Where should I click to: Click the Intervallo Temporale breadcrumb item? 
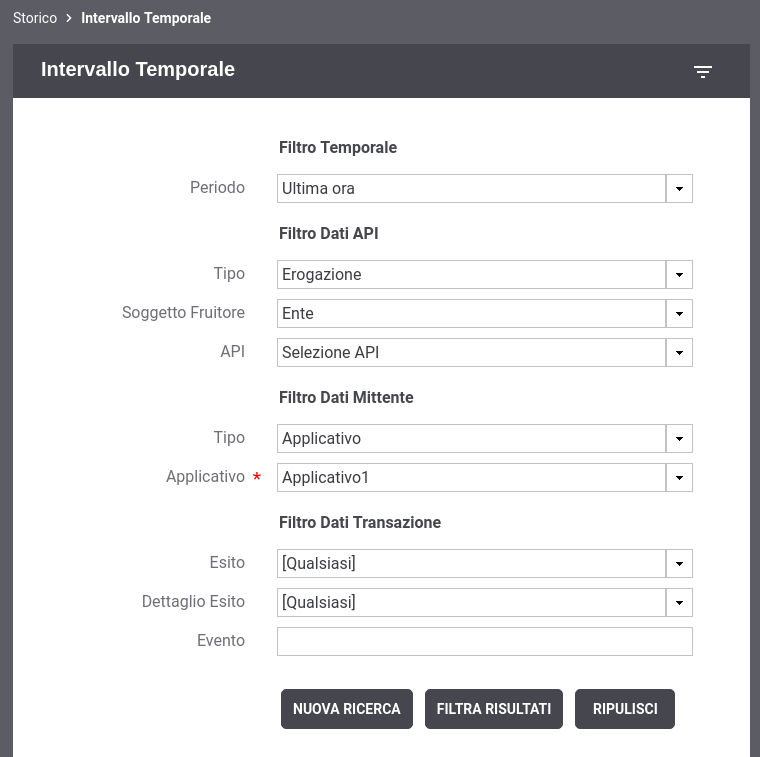click(x=146, y=18)
